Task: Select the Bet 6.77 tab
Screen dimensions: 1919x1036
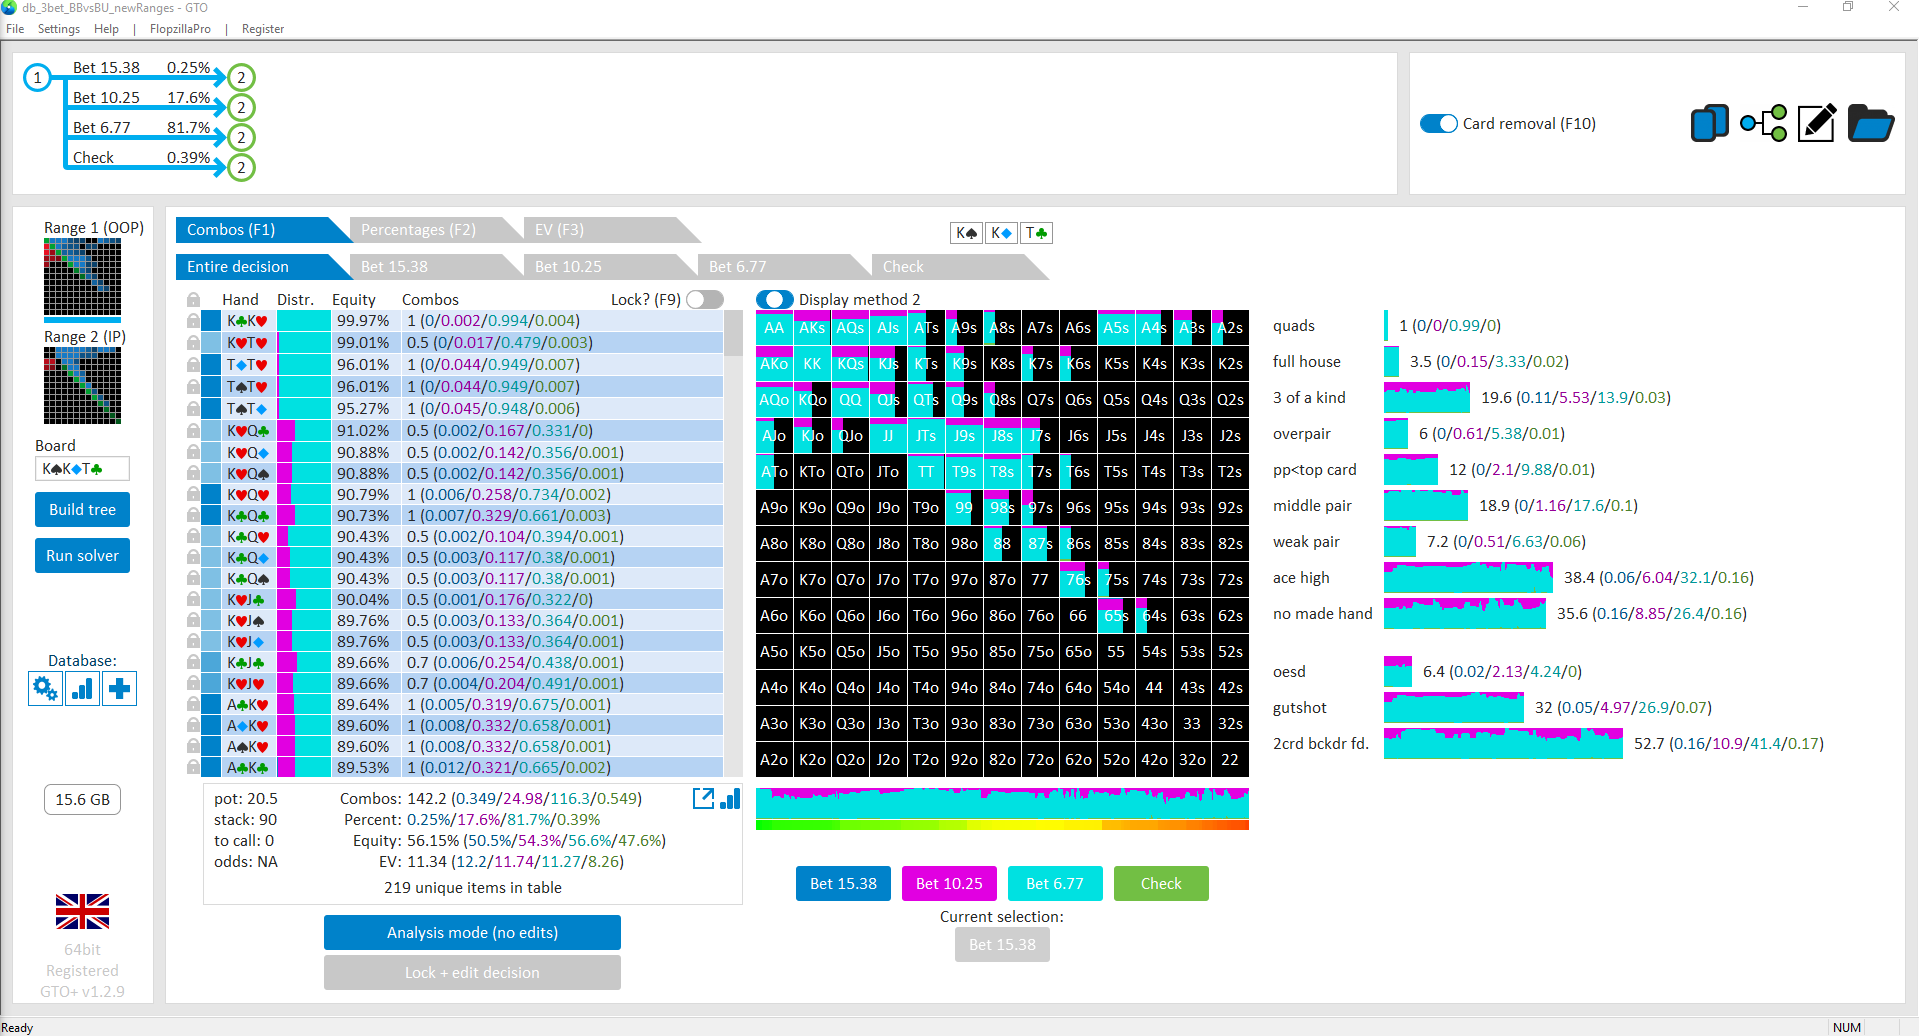Action: [x=778, y=267]
